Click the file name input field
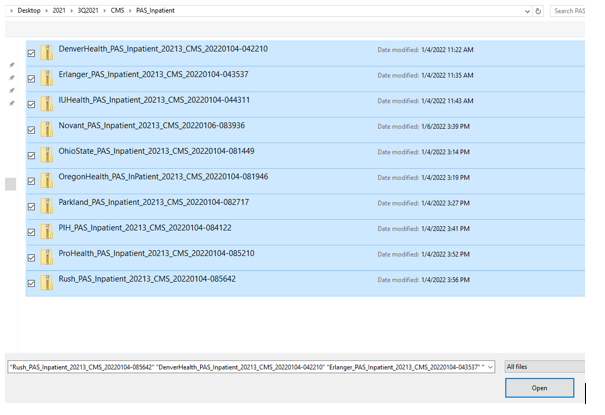 coord(247,367)
